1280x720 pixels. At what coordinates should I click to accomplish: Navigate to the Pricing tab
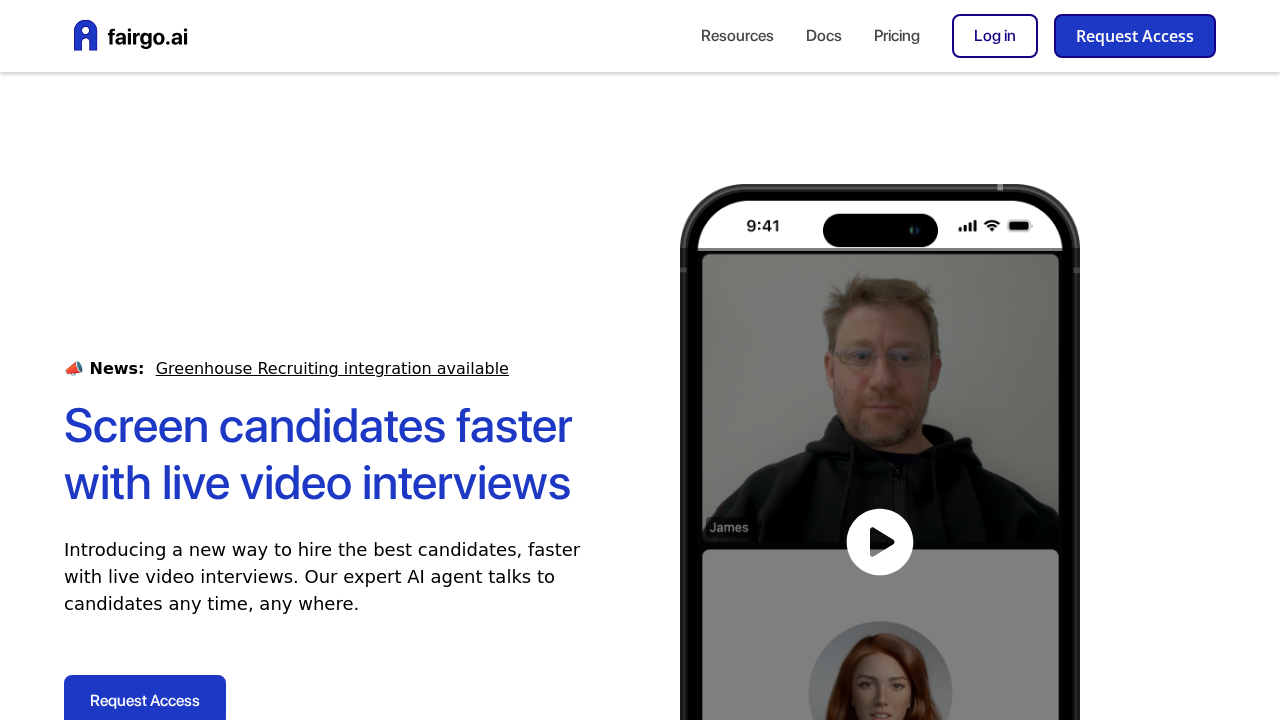pyautogui.click(x=896, y=35)
